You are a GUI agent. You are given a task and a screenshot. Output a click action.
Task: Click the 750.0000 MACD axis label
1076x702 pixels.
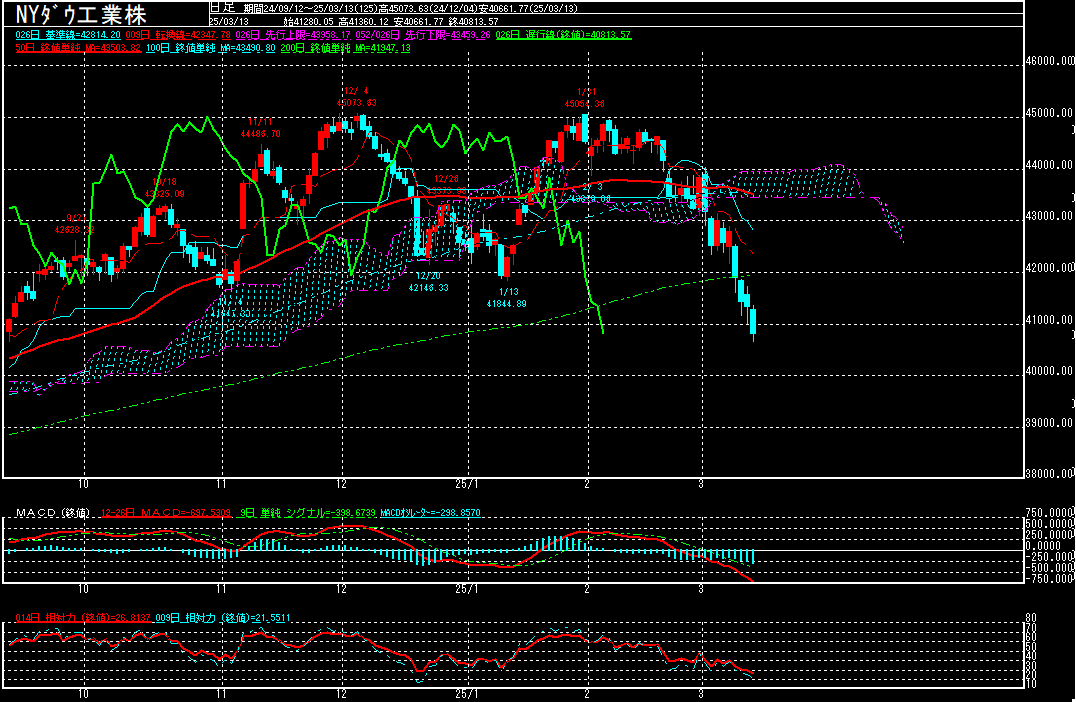tap(1049, 513)
